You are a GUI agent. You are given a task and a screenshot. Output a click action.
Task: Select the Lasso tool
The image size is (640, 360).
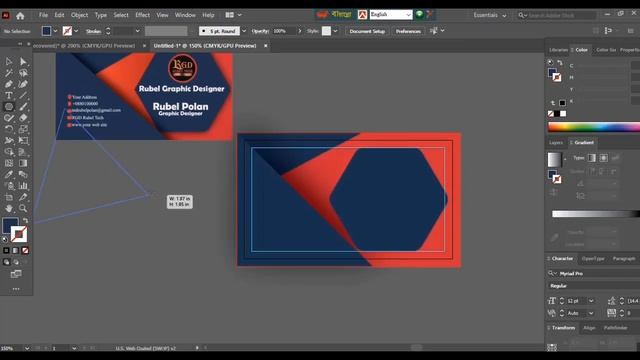coord(23,73)
